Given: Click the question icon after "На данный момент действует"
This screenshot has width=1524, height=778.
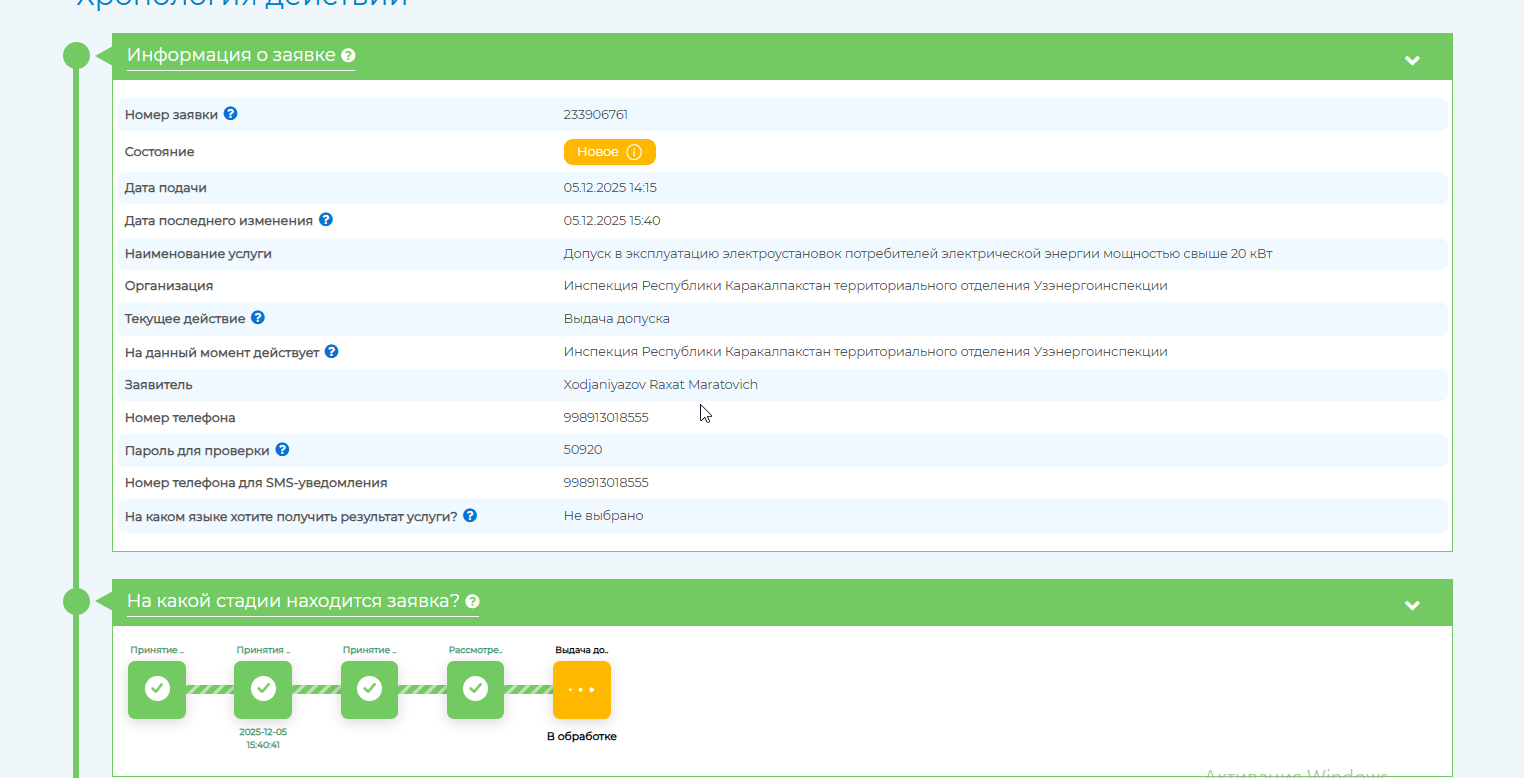Looking at the screenshot, I should pos(332,352).
